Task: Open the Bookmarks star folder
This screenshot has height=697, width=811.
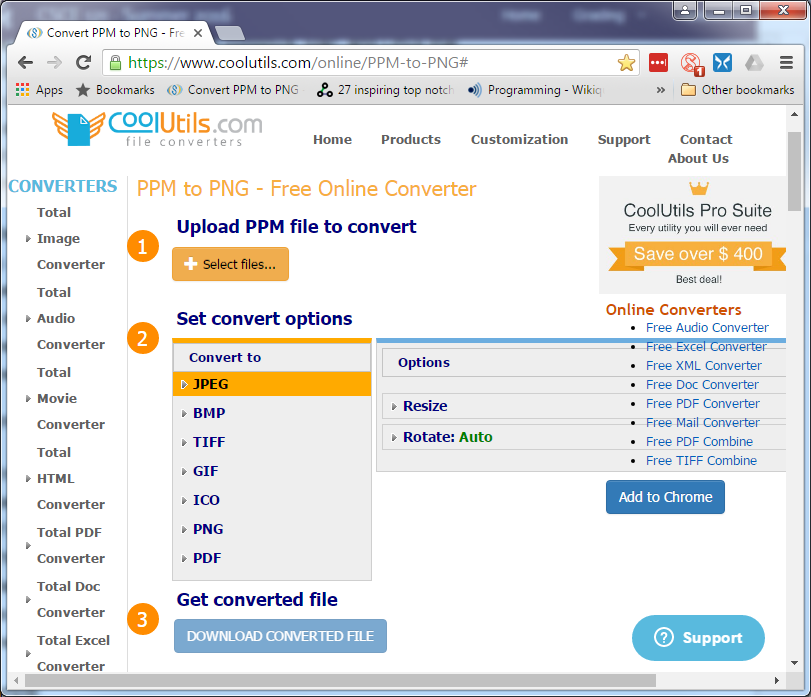Action: coord(115,90)
